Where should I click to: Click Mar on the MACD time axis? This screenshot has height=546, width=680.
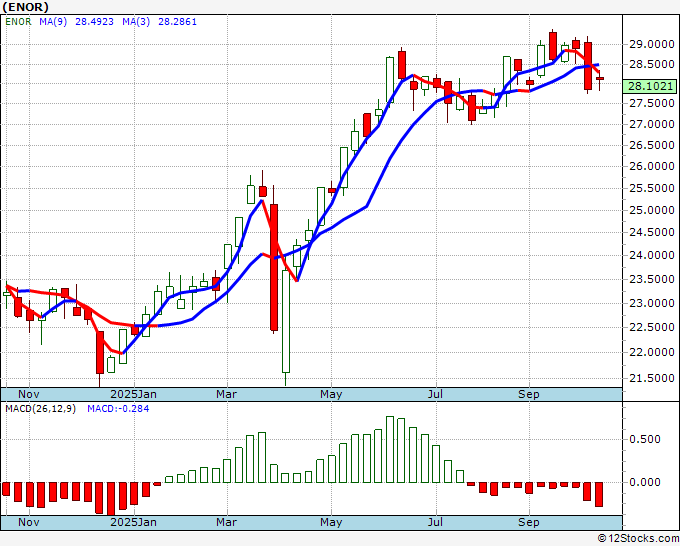227,522
